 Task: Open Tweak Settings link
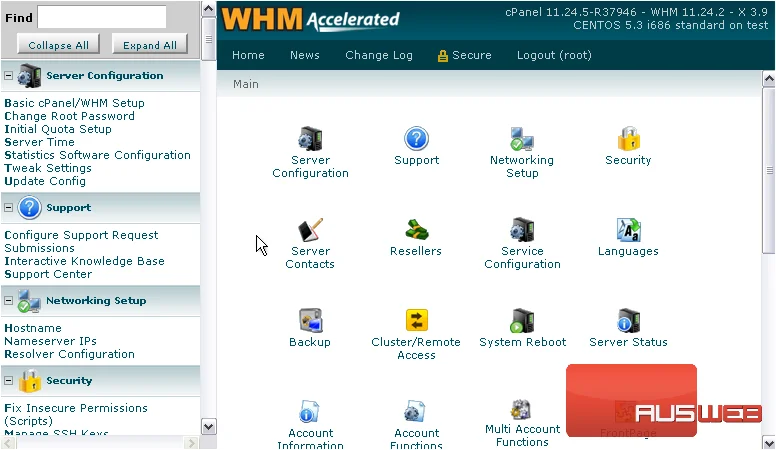48,168
